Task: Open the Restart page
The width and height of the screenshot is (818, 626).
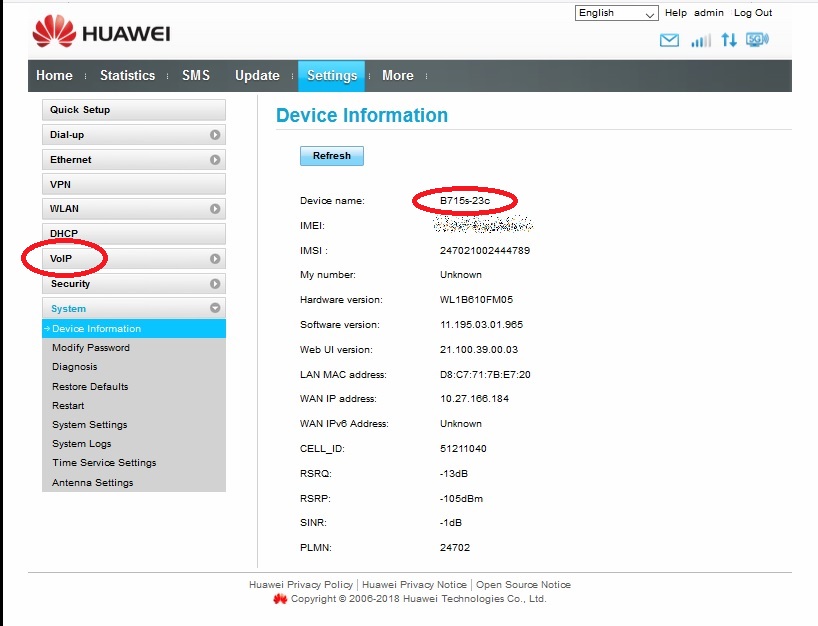Action: (68, 405)
